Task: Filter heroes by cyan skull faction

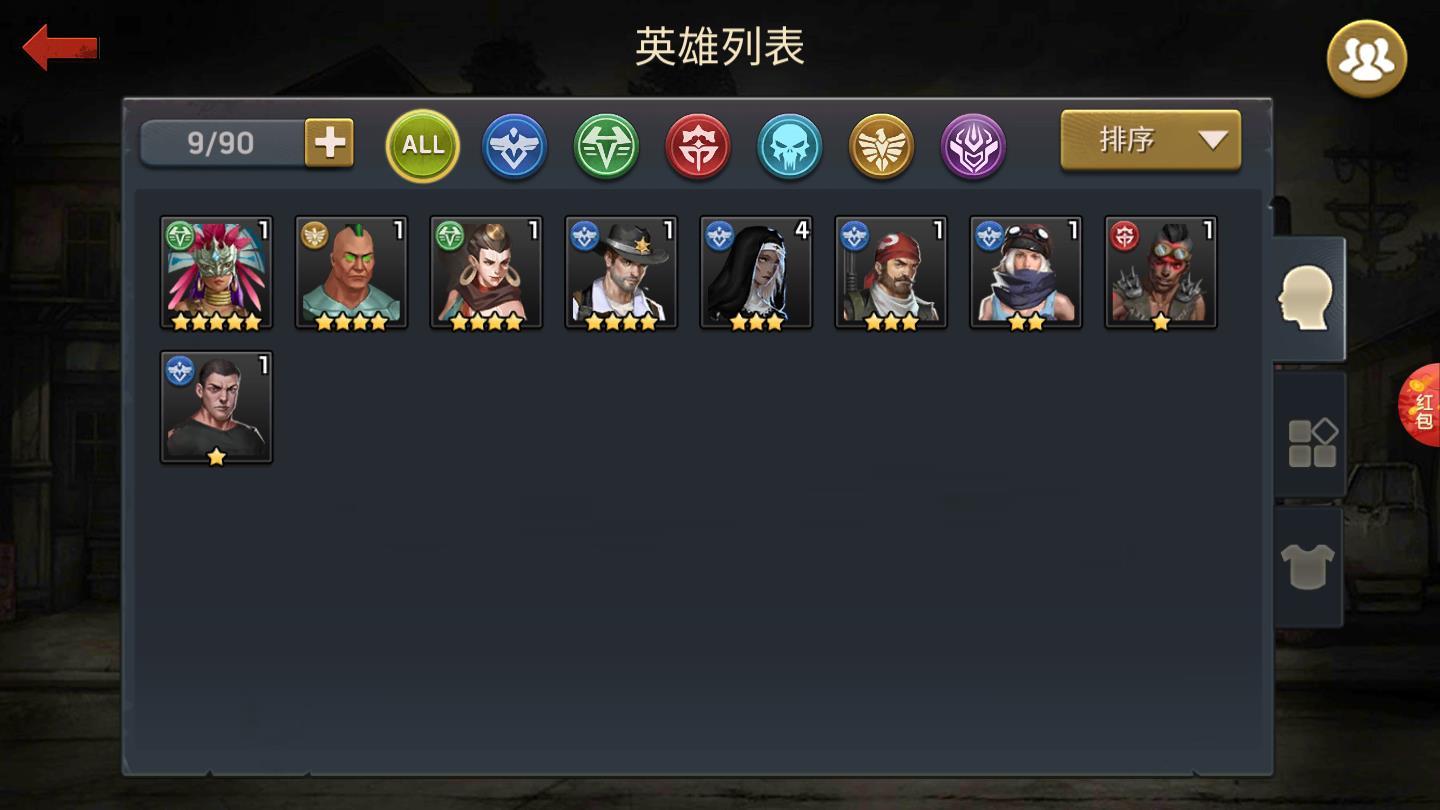Action: [x=790, y=146]
